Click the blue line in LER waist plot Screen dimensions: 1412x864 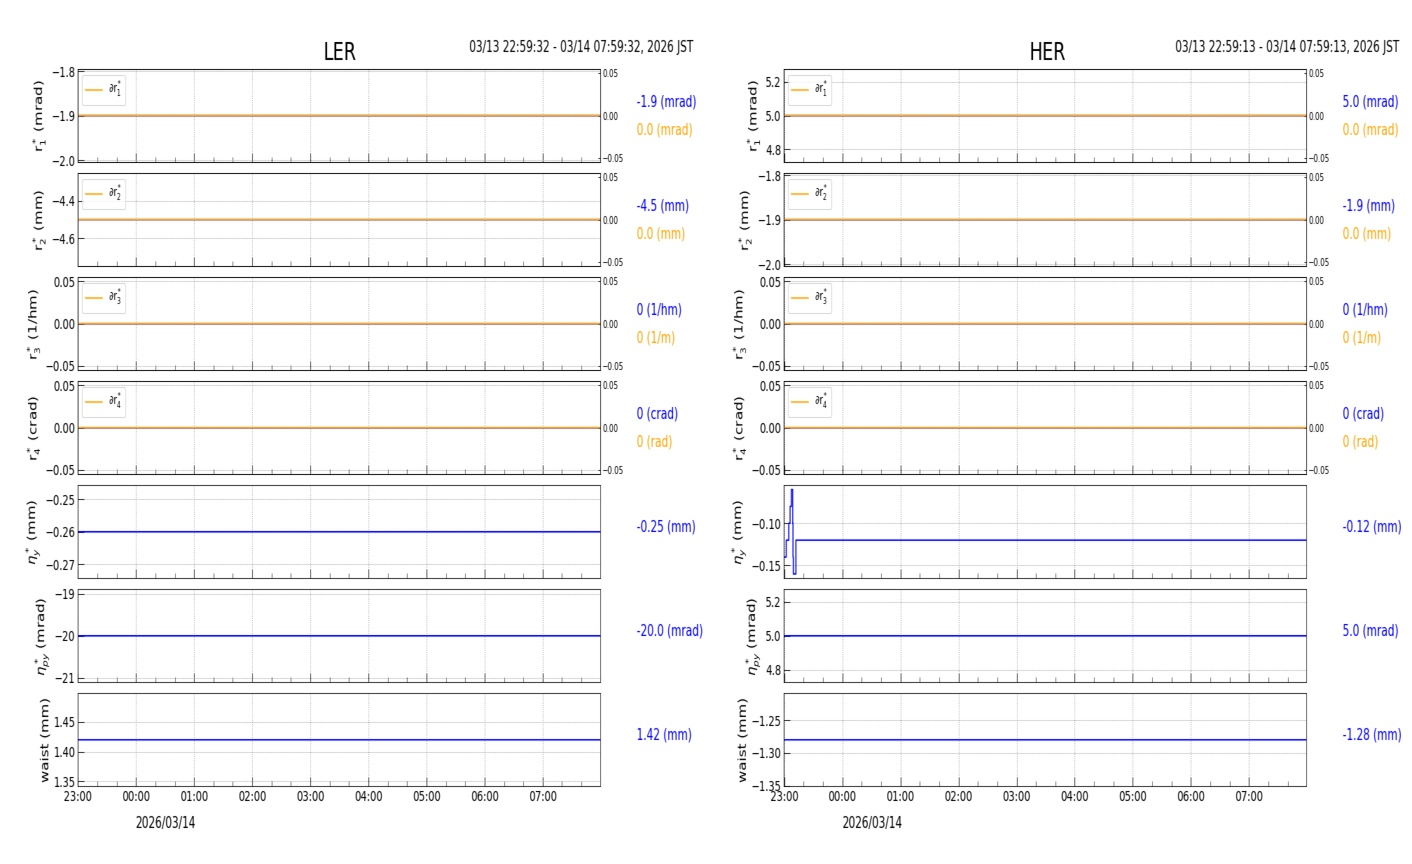pos(340,740)
